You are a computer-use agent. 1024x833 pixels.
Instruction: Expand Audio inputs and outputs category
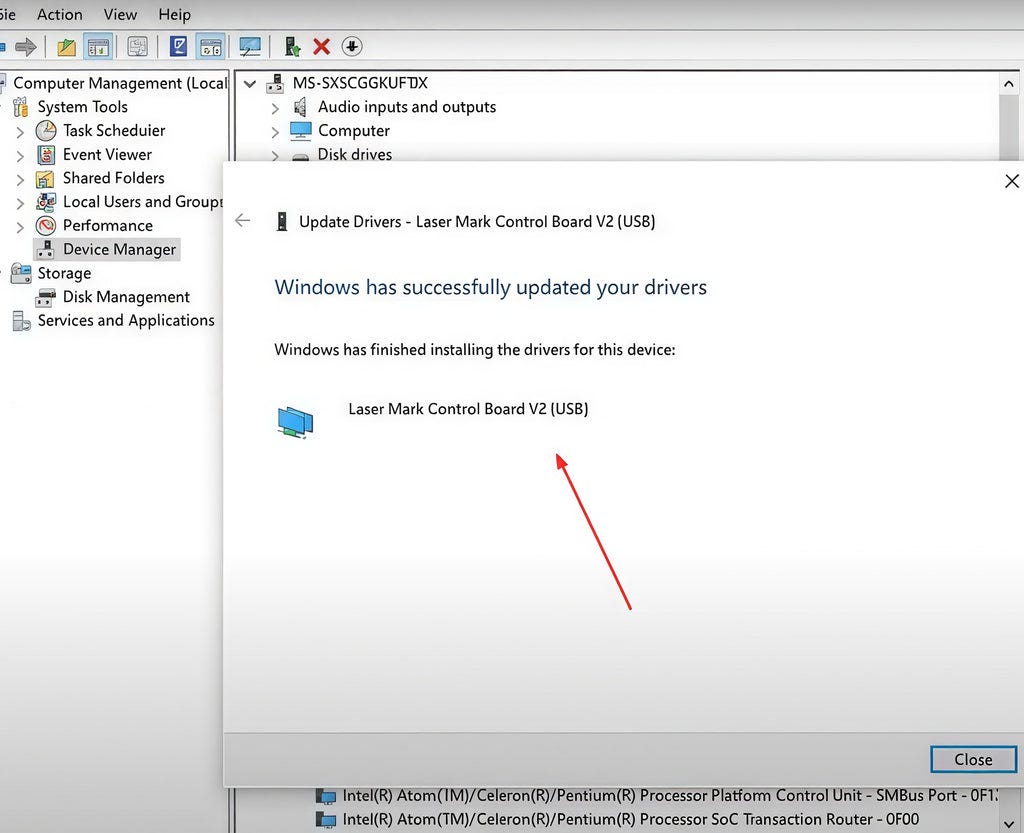(275, 108)
